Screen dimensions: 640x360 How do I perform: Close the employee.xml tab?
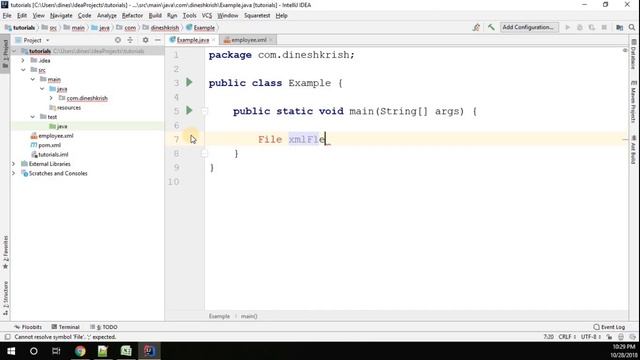[x=271, y=40]
